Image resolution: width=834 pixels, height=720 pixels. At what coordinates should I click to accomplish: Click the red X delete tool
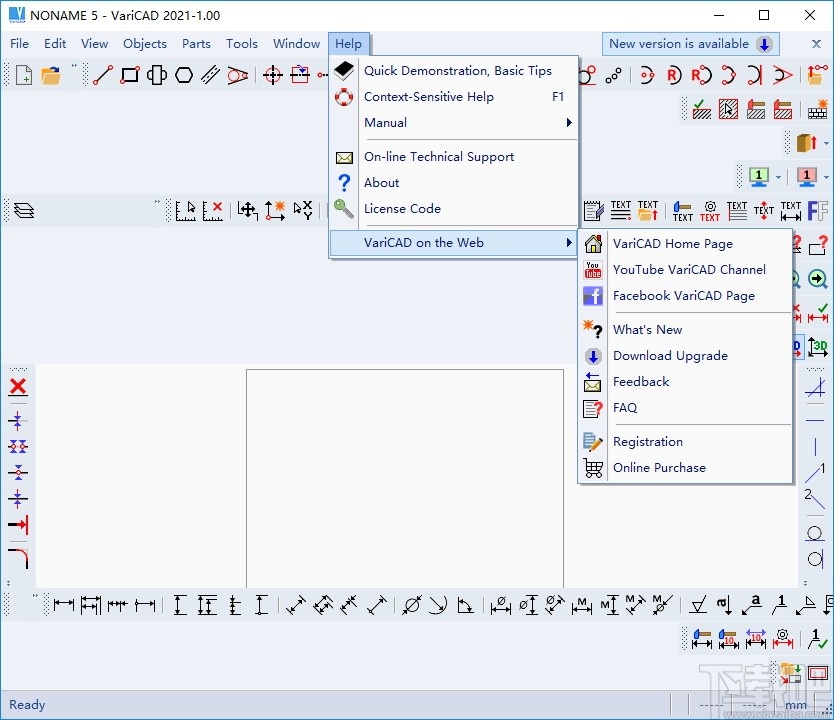(18, 387)
